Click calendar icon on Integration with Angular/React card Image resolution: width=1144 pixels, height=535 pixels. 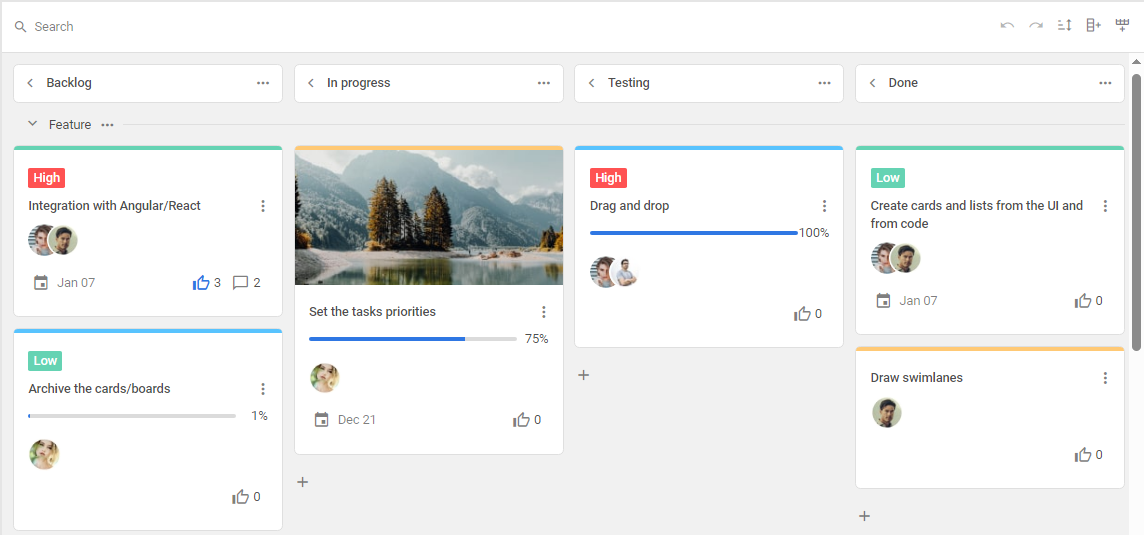pyautogui.click(x=41, y=282)
